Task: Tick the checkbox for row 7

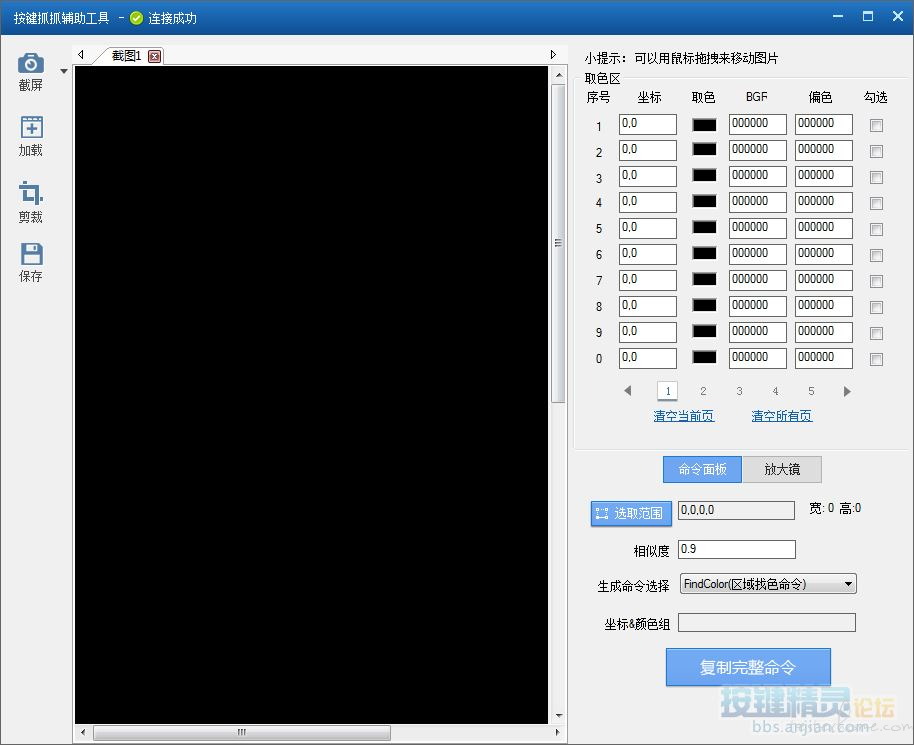Action: (x=876, y=282)
